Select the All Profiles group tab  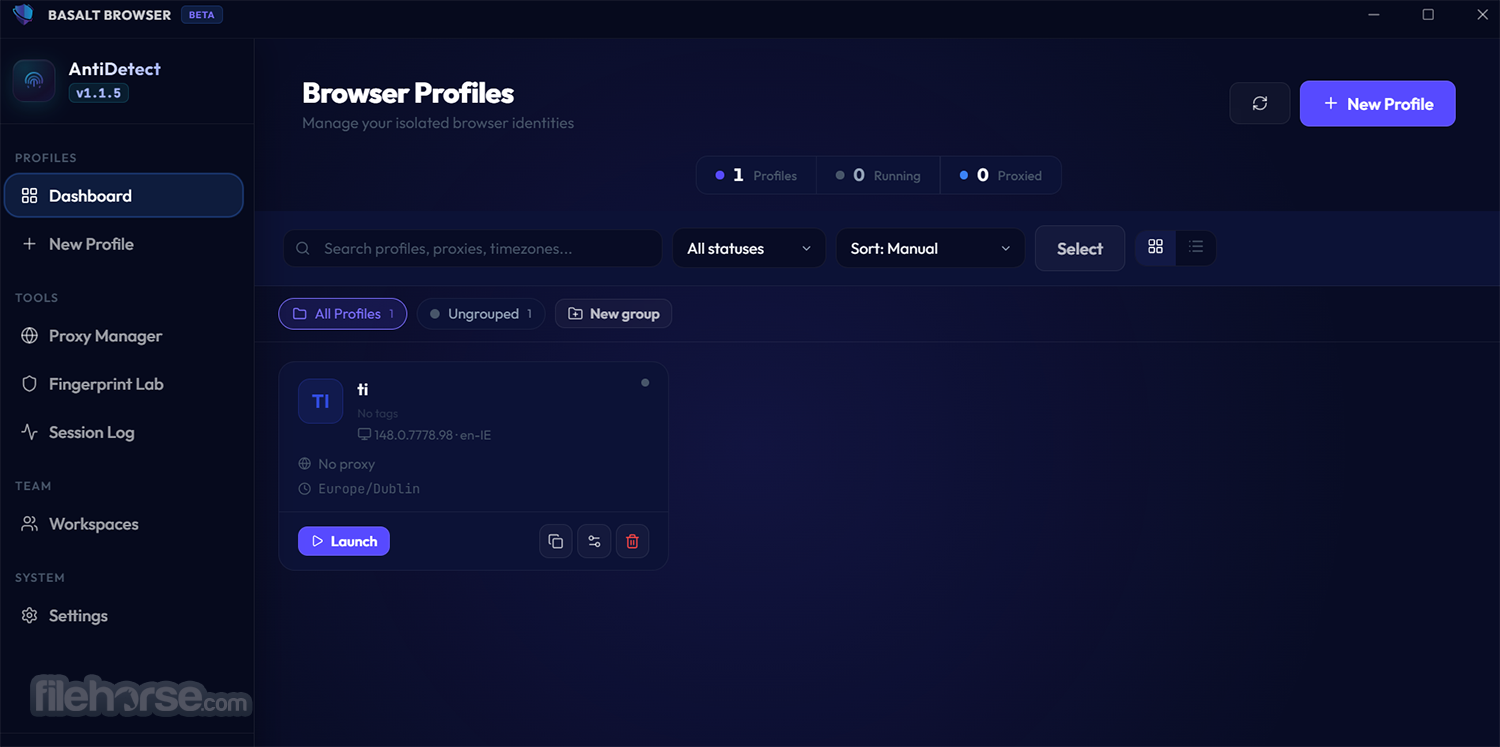click(343, 314)
